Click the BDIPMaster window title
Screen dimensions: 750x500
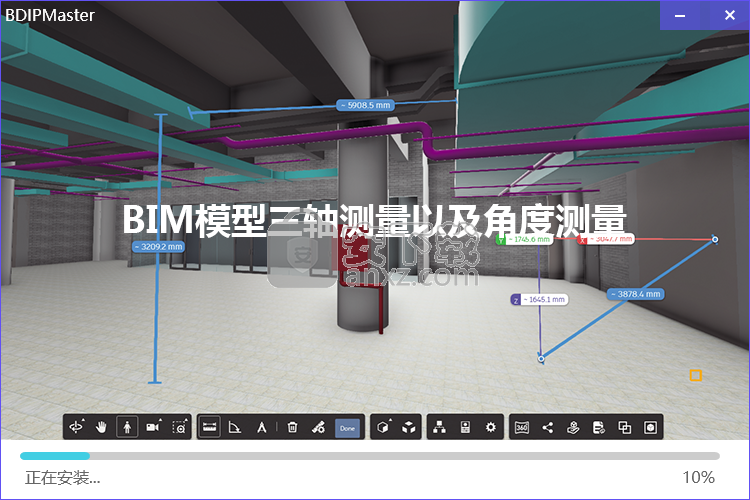(50, 15)
